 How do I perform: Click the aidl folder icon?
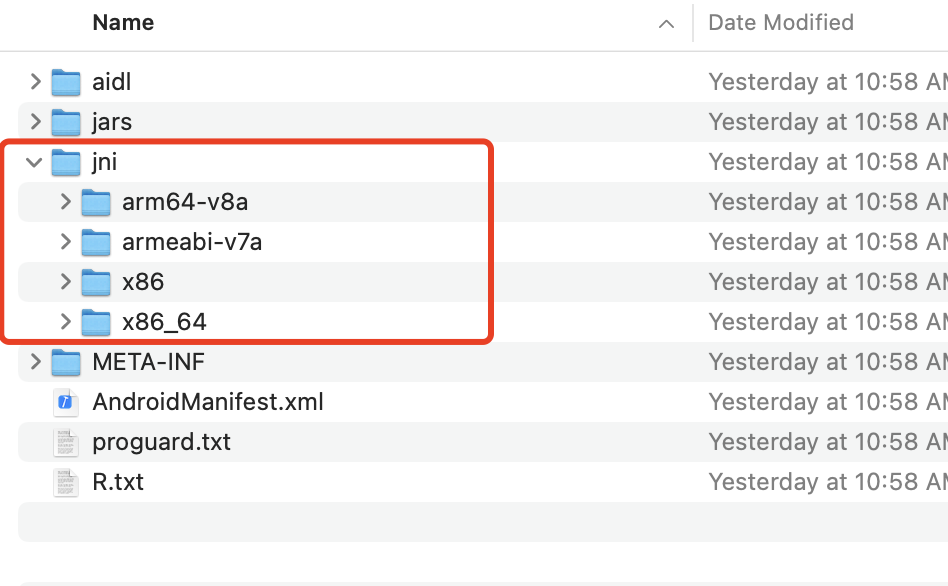tap(65, 81)
